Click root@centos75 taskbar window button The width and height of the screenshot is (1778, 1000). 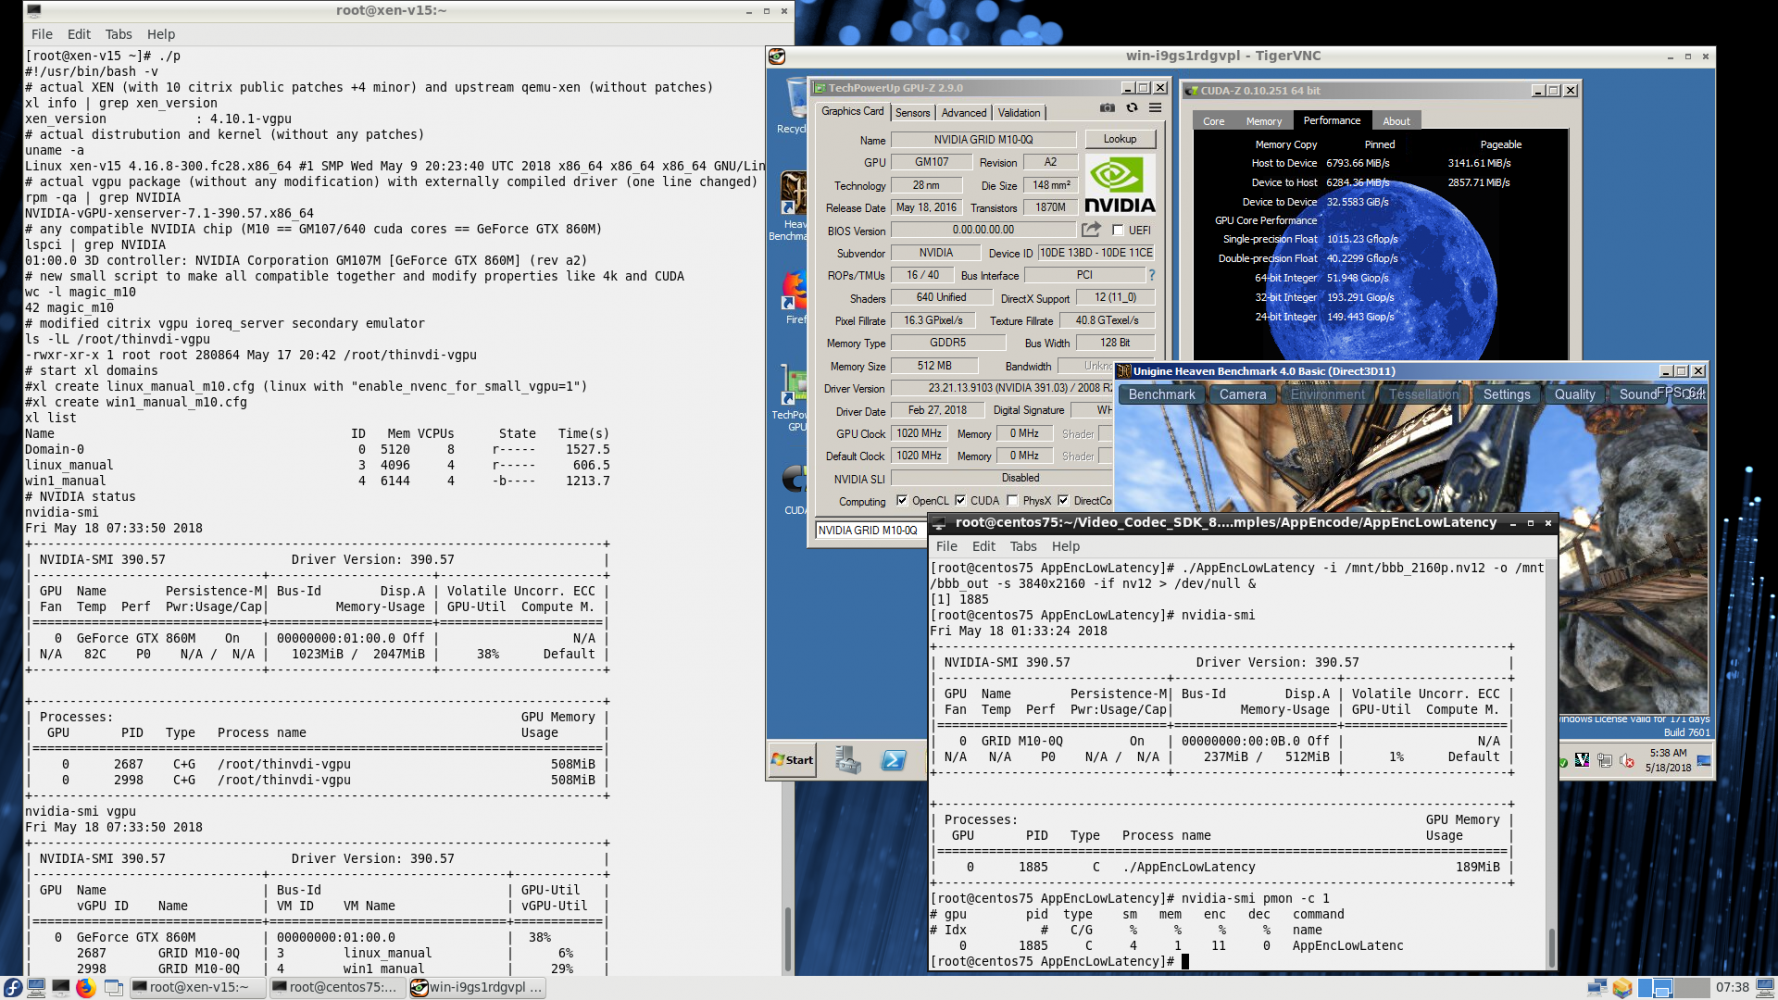[x=337, y=988]
